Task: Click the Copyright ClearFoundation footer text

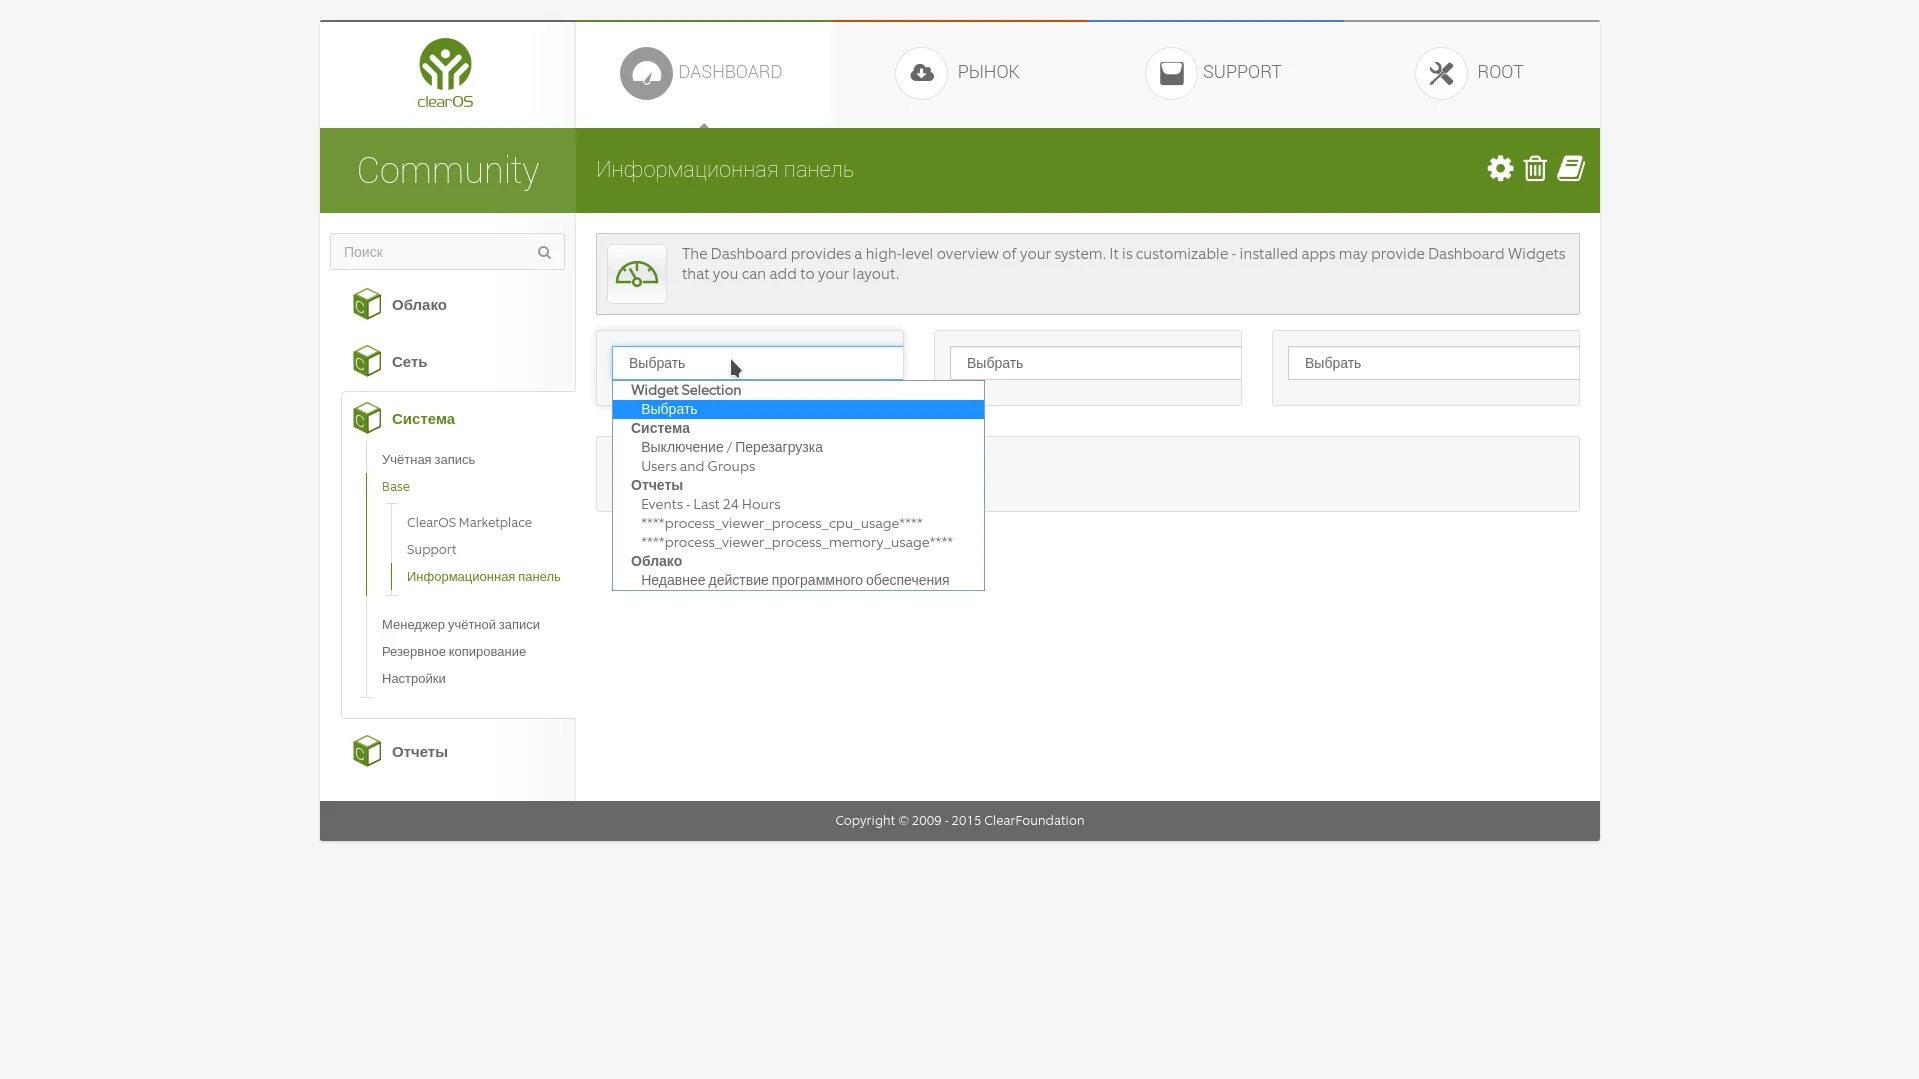Action: pyautogui.click(x=960, y=821)
